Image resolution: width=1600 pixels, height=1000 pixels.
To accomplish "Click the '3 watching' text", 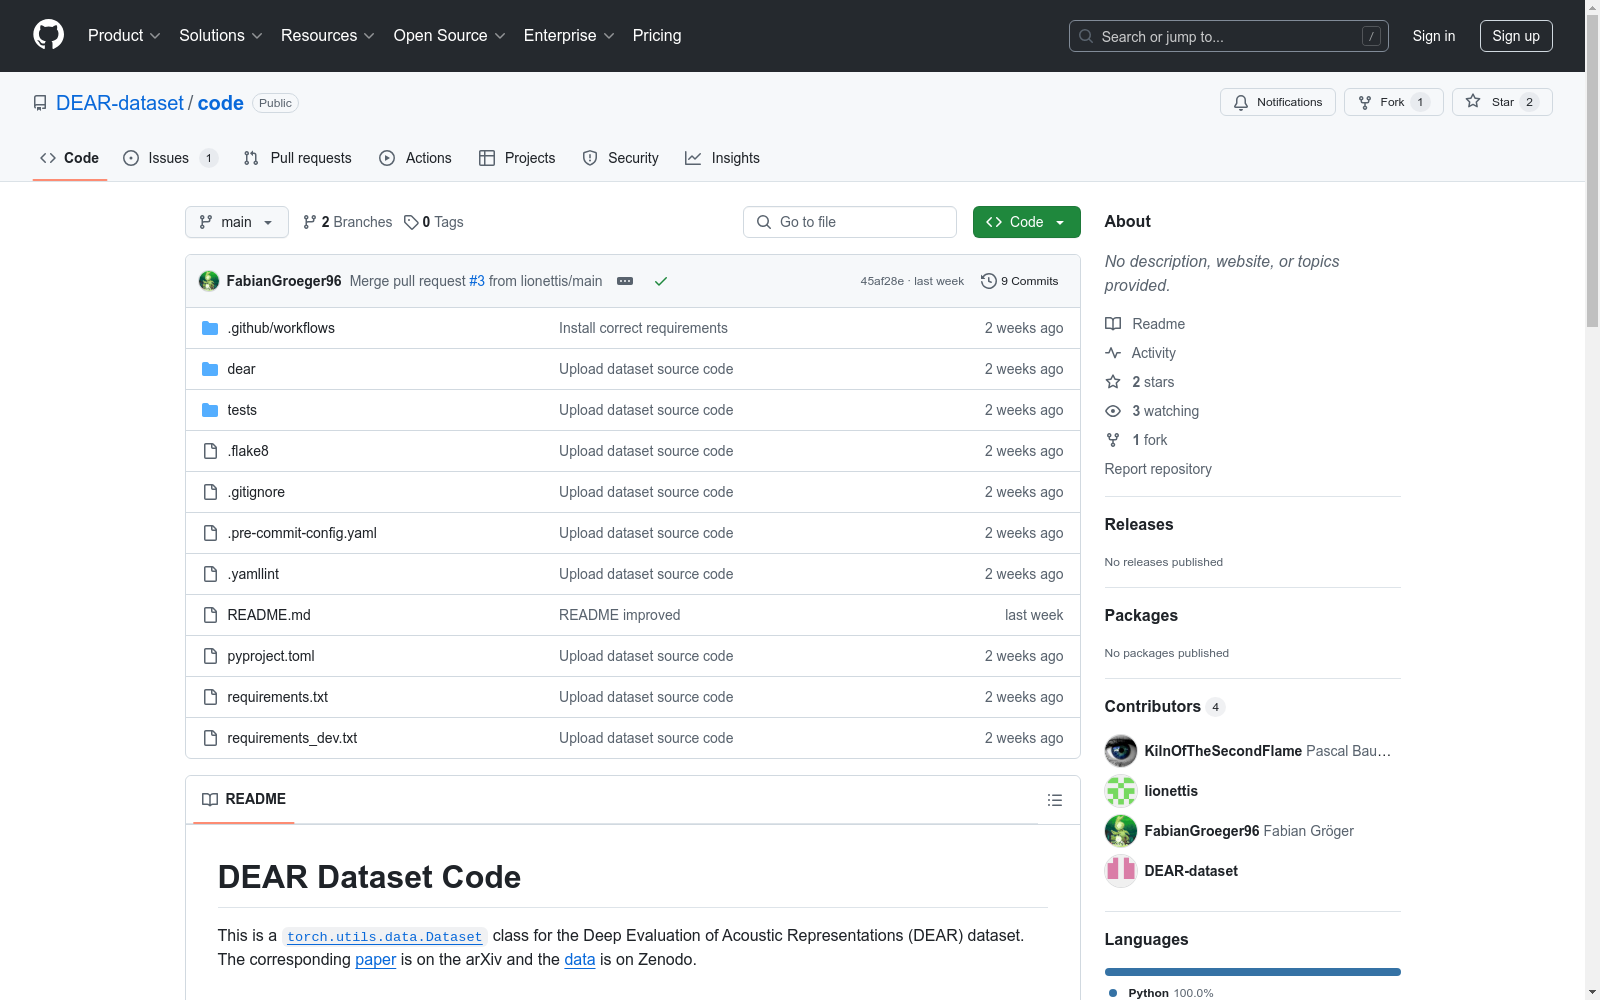I will [1165, 411].
